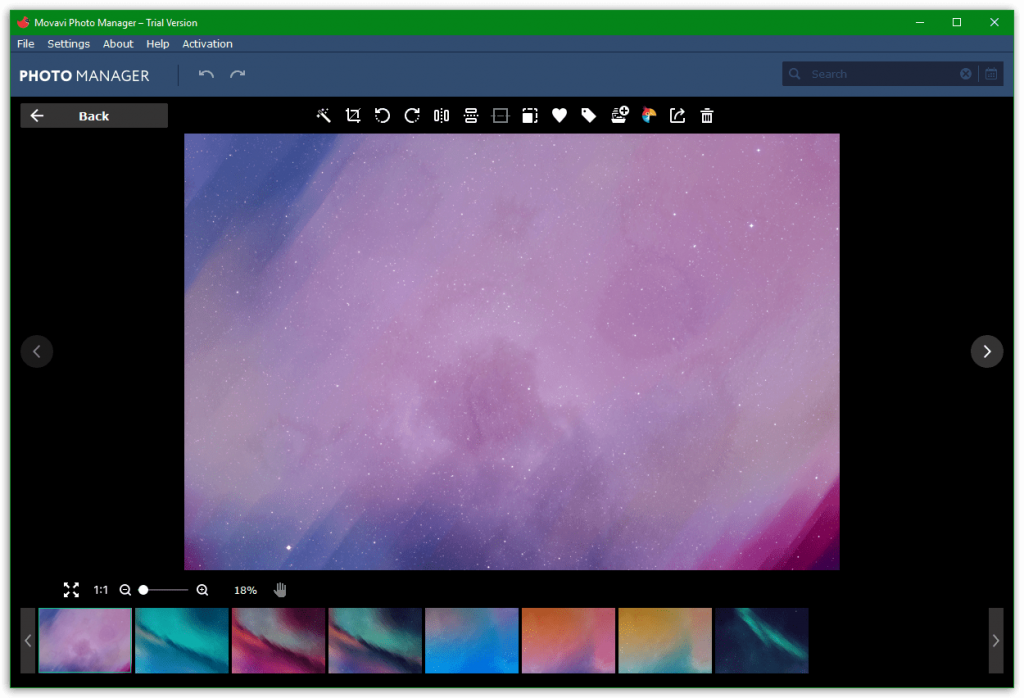Open the File menu
Image resolution: width=1024 pixels, height=698 pixels.
25,44
